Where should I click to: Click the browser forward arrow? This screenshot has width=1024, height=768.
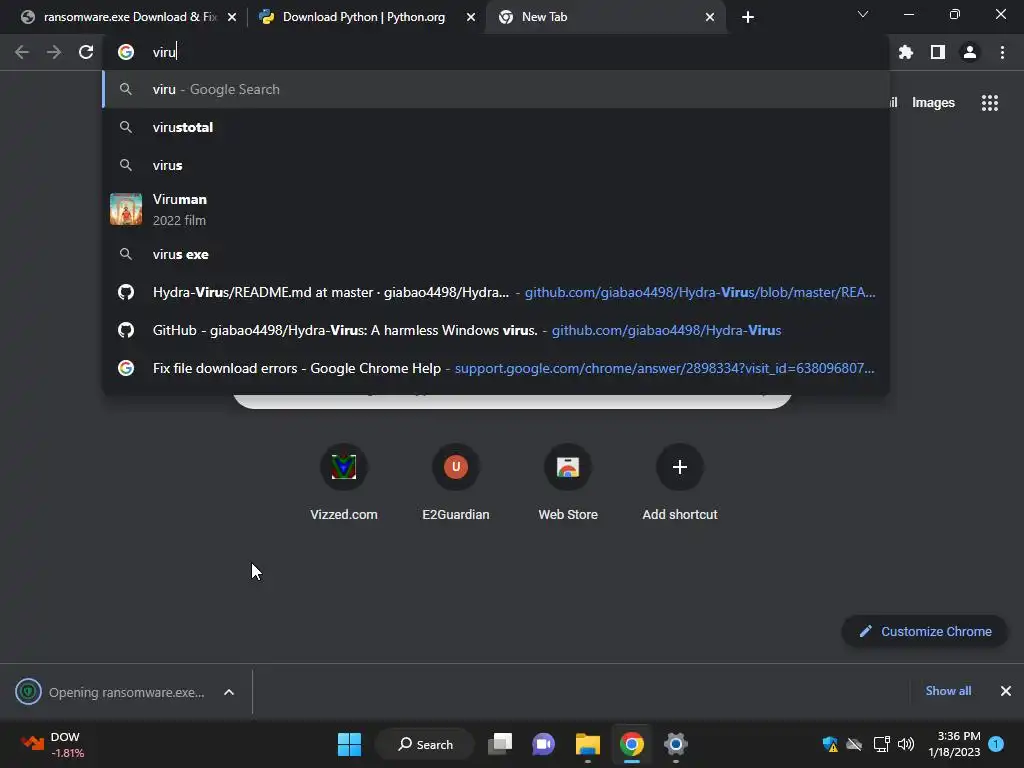coord(54,52)
